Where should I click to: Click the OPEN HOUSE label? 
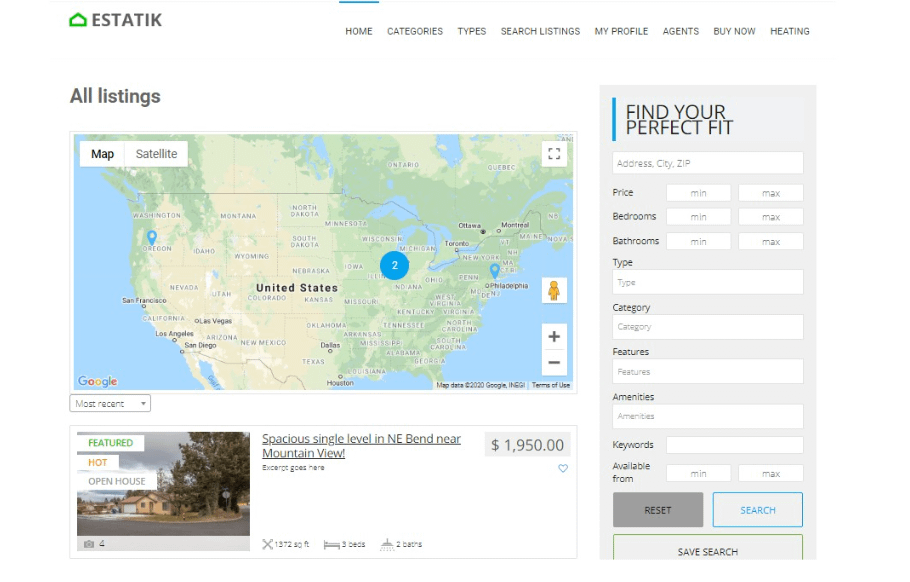click(x=117, y=482)
